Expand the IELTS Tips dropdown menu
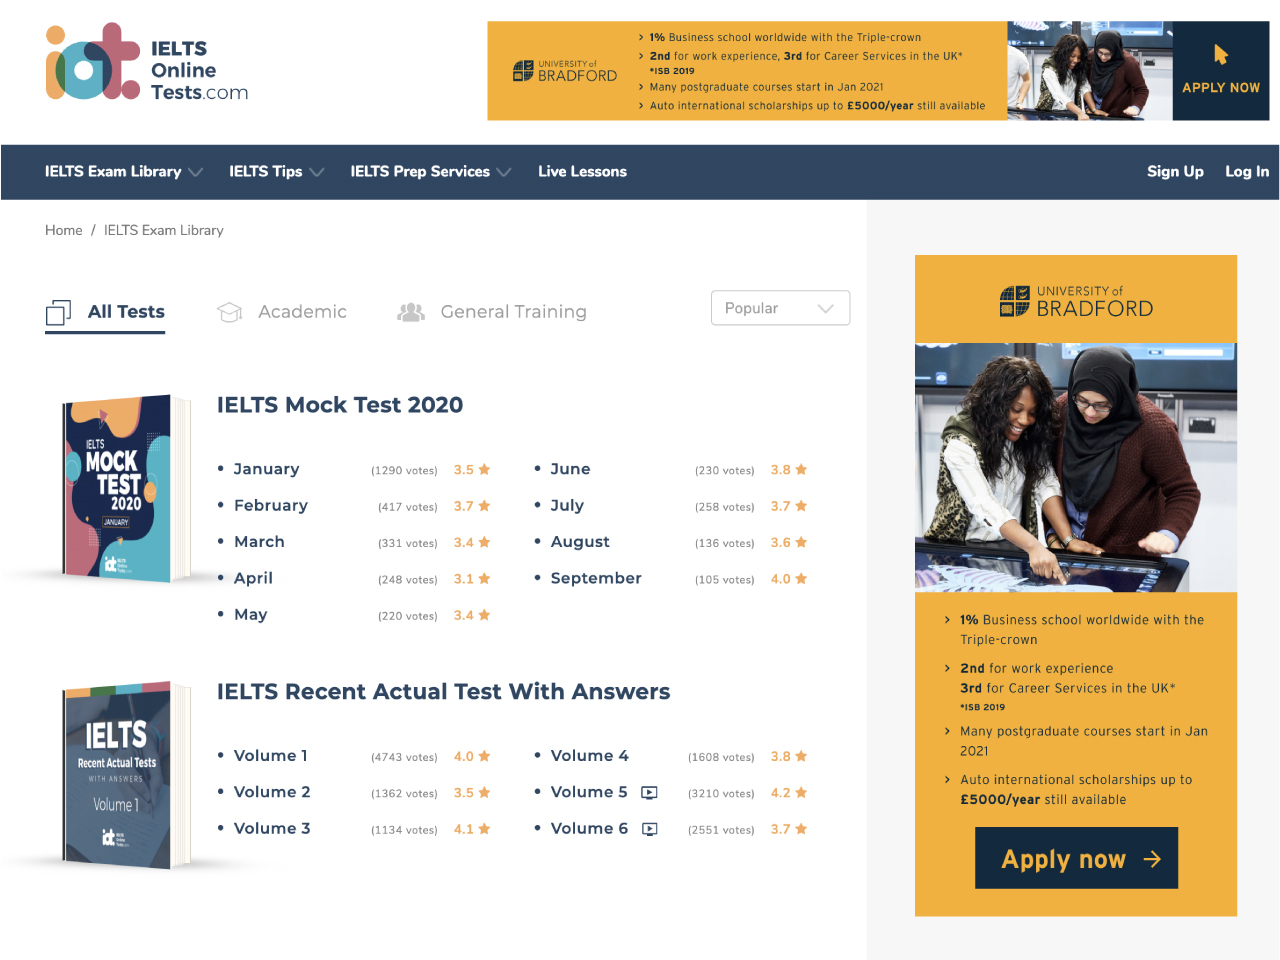The height and width of the screenshot is (960, 1280). [277, 172]
